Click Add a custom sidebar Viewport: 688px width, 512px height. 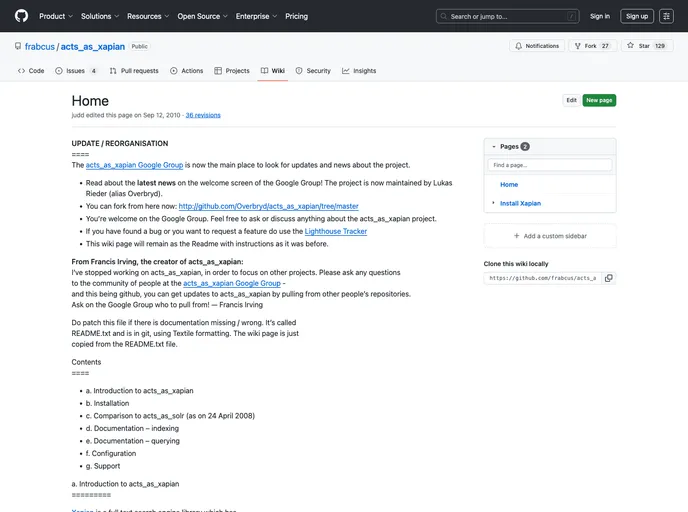pos(550,236)
